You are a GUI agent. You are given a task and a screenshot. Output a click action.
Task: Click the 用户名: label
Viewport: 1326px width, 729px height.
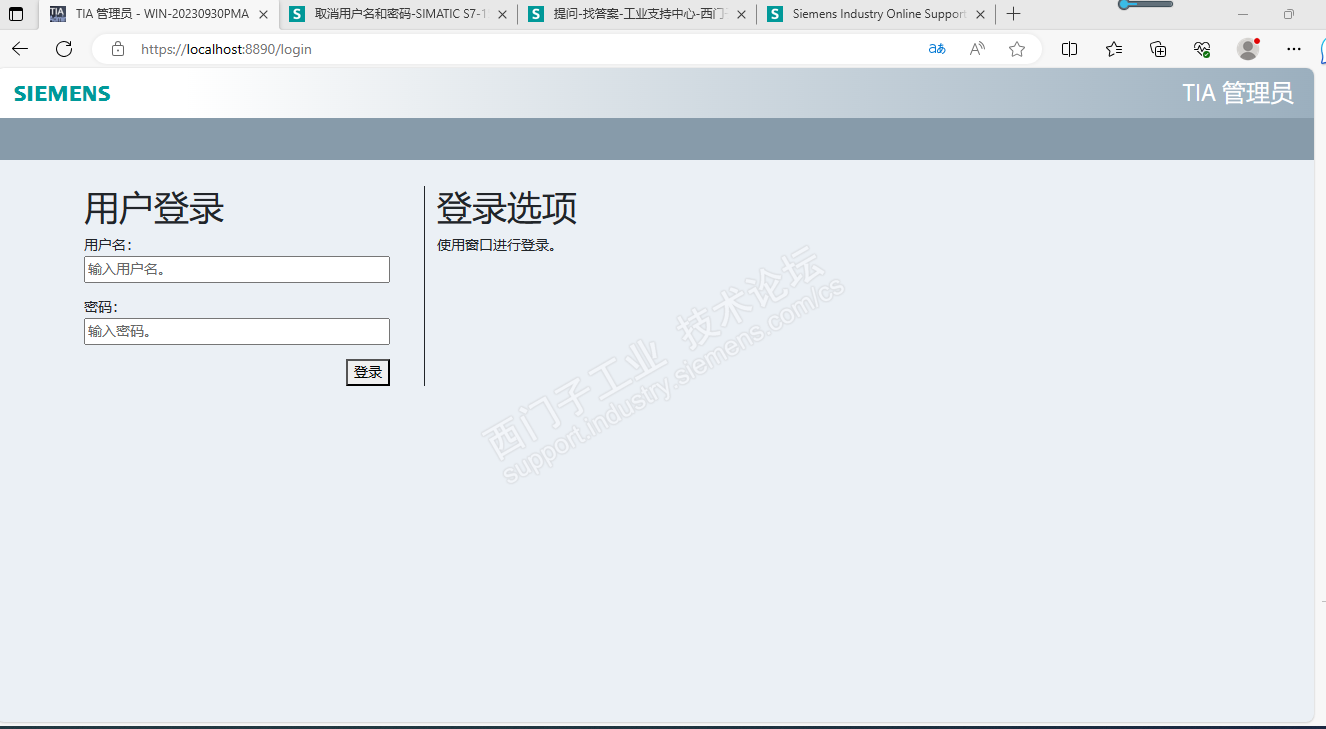(108, 245)
